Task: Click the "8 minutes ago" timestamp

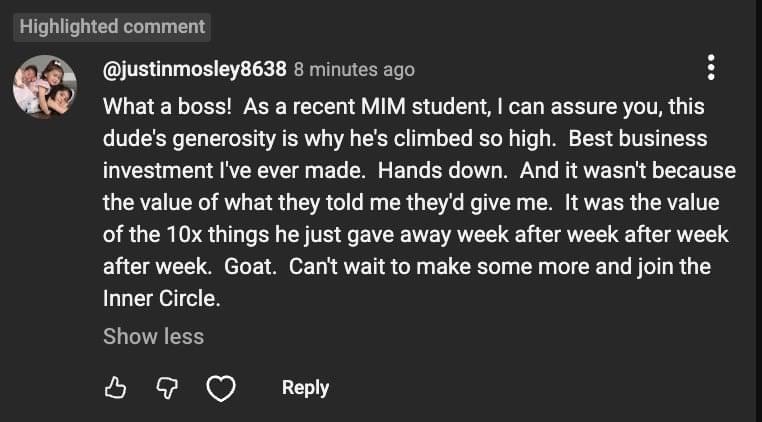Action: [354, 70]
